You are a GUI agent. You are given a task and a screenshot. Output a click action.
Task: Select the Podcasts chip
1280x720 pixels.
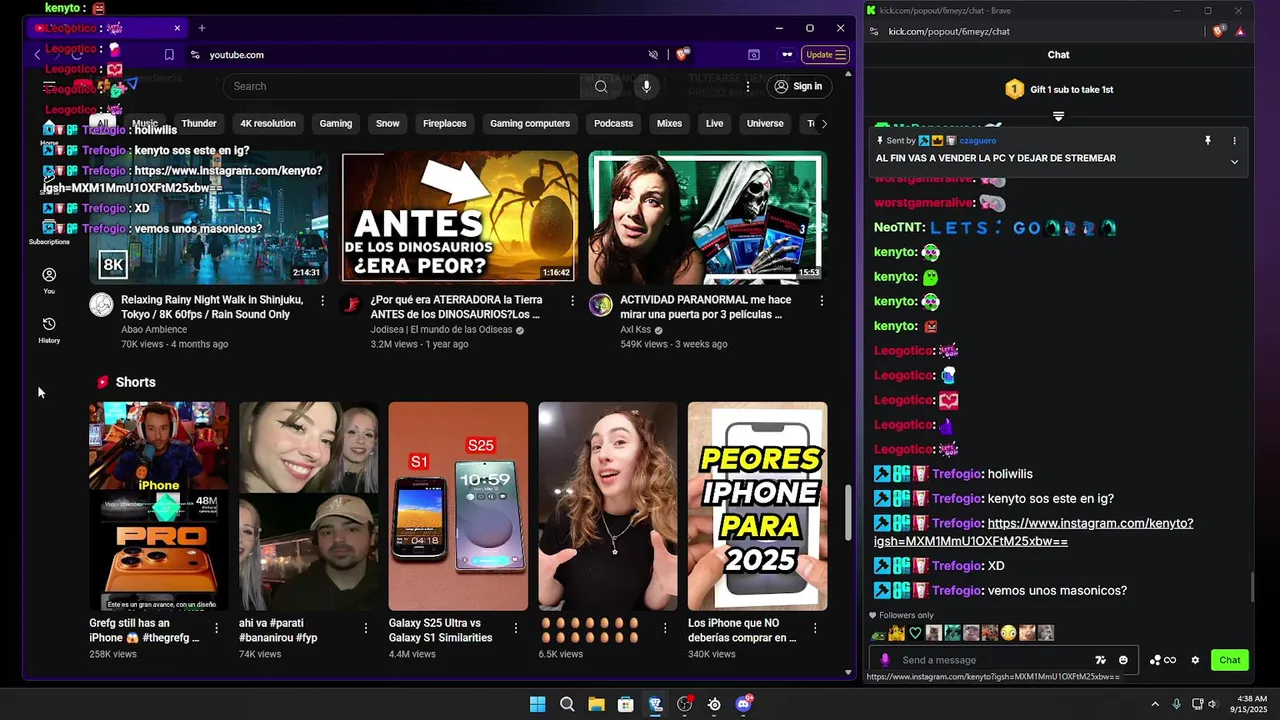coord(613,124)
